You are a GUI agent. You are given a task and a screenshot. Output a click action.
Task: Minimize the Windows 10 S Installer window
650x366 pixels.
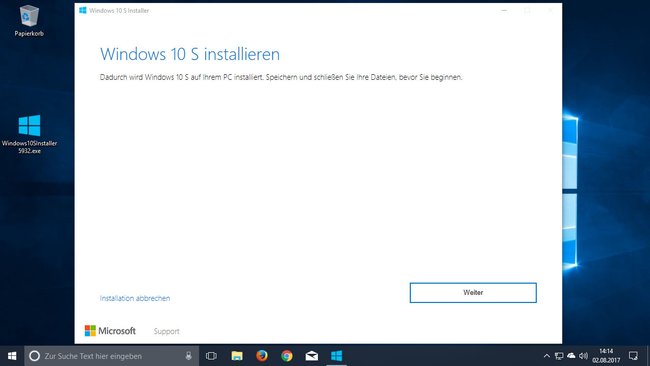504,10
